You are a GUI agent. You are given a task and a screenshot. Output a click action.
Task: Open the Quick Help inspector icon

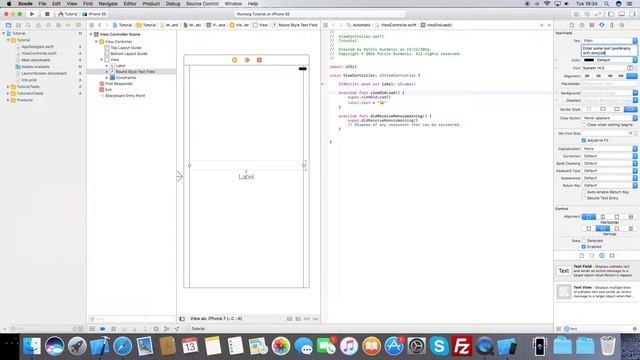(582, 25)
